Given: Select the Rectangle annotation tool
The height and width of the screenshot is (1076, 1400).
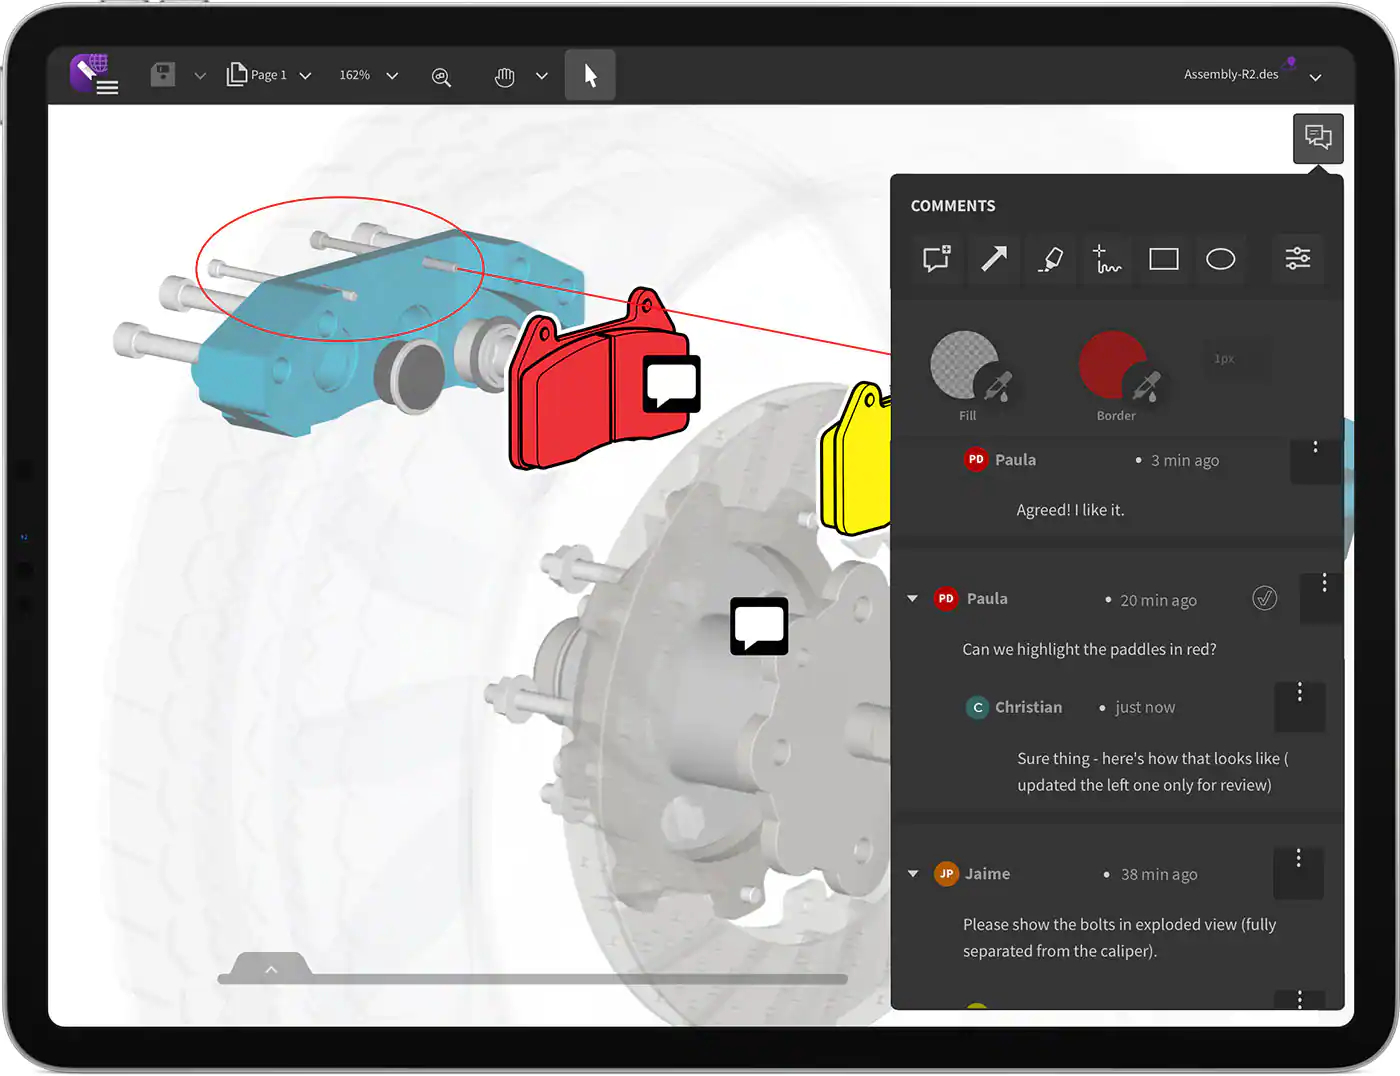Looking at the screenshot, I should [1163, 259].
